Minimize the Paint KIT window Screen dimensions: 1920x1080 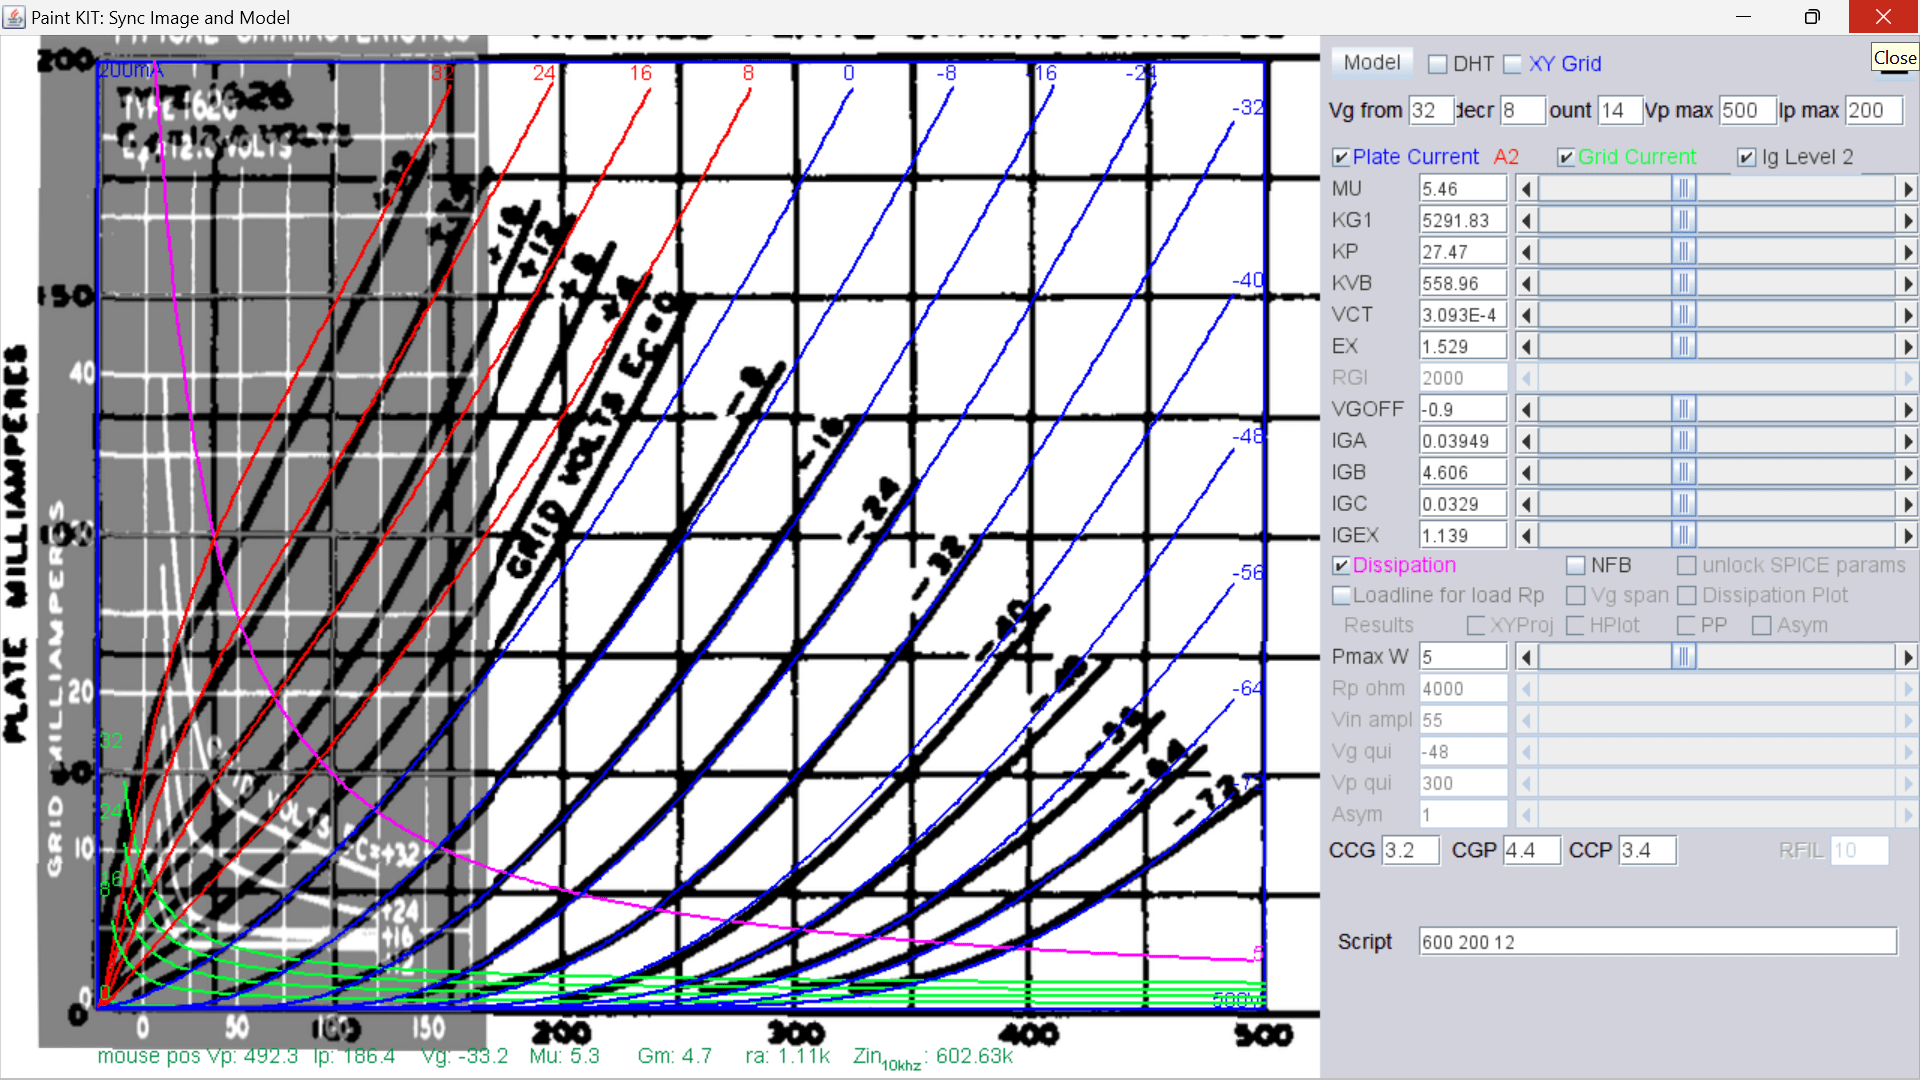[1743, 17]
